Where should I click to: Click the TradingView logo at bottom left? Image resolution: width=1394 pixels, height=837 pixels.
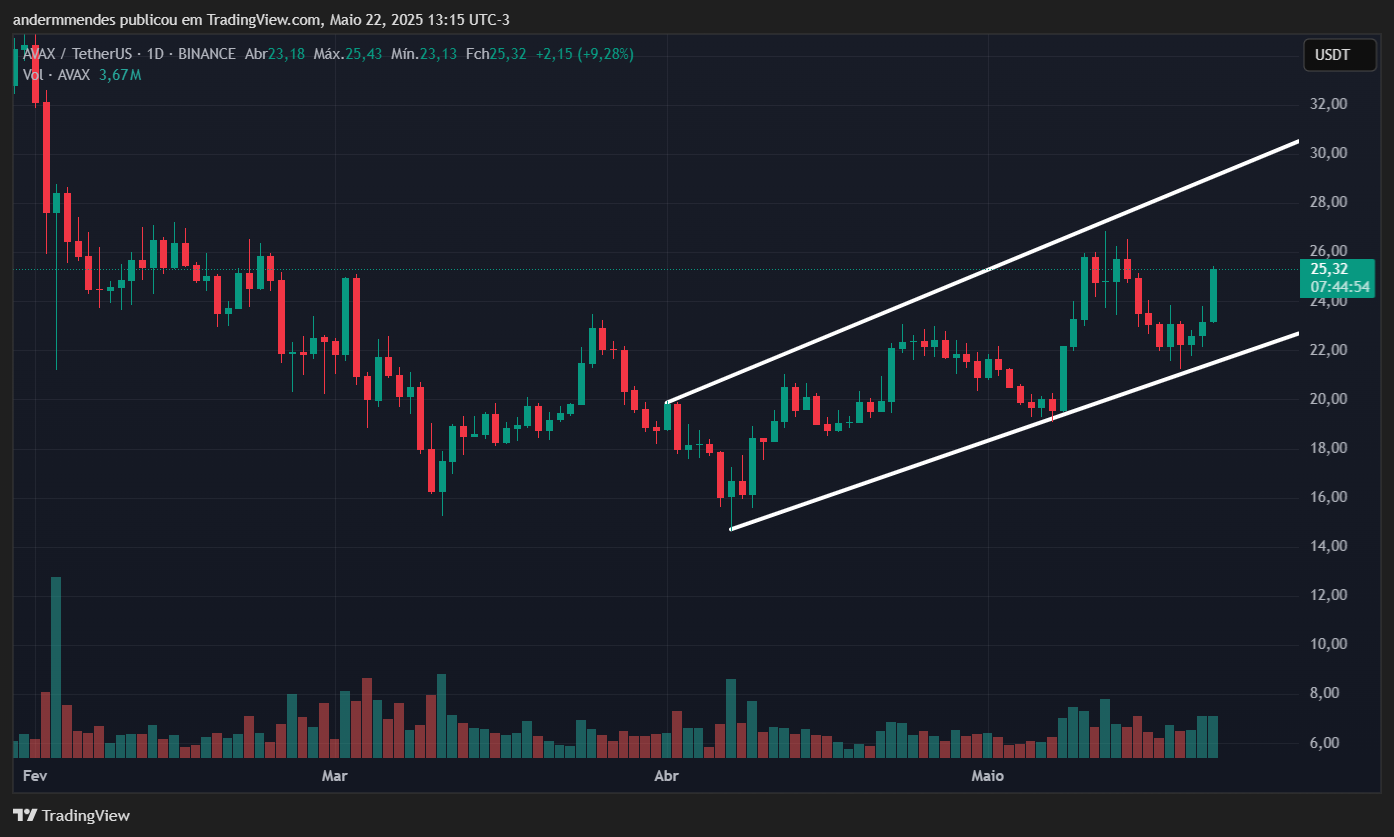pos(71,815)
